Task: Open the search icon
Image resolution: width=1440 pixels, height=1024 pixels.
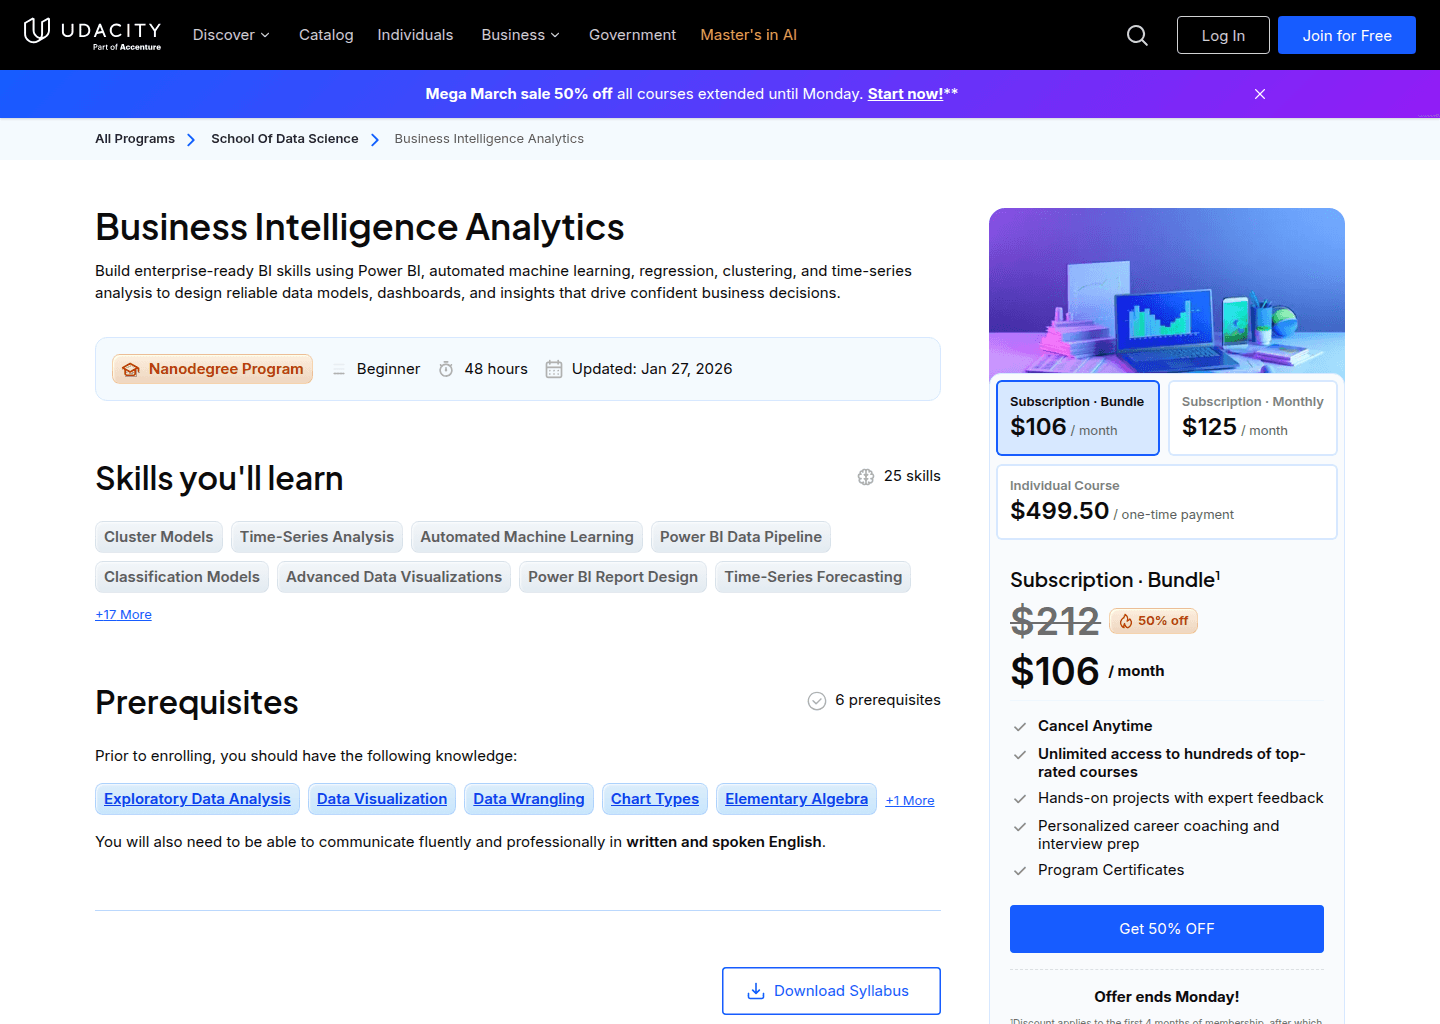Action: point(1137,34)
